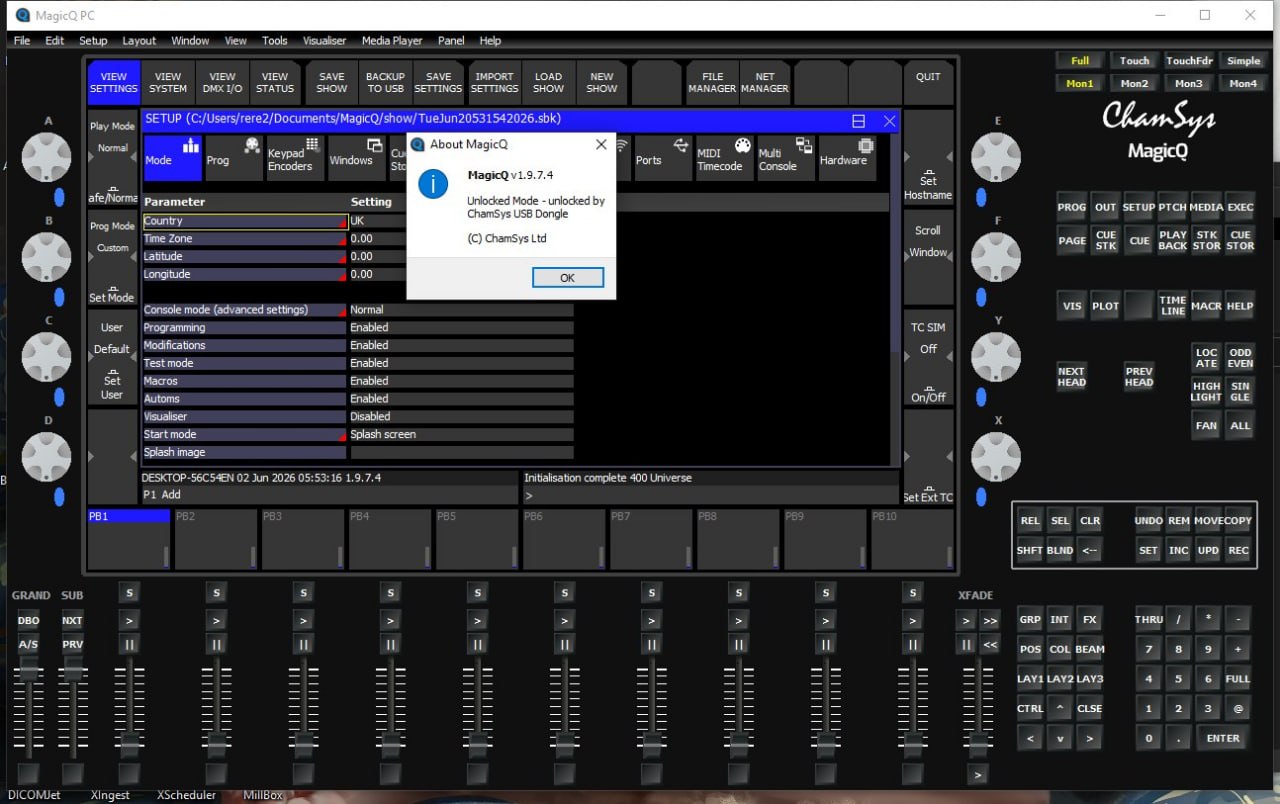This screenshot has height=804, width=1280.
Task: Switch panel layout to TouchFdr
Action: [1189, 61]
